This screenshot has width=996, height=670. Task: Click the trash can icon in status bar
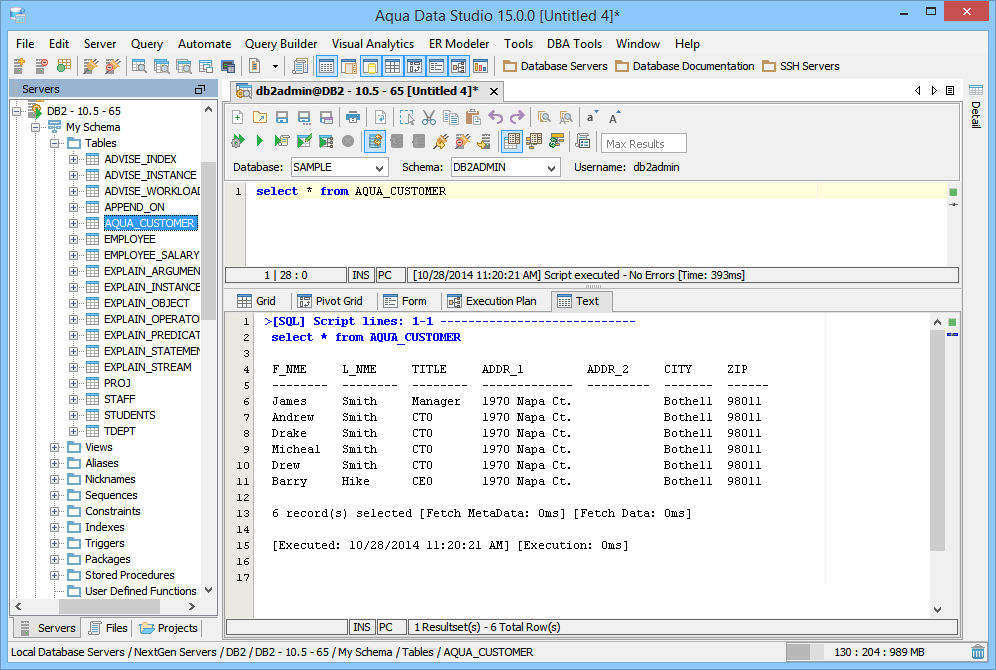(978, 652)
